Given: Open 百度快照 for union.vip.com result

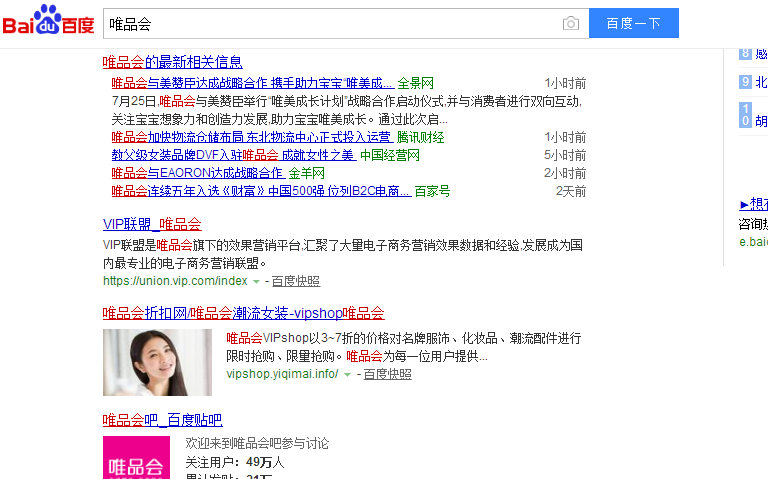Looking at the screenshot, I should 296,281.
